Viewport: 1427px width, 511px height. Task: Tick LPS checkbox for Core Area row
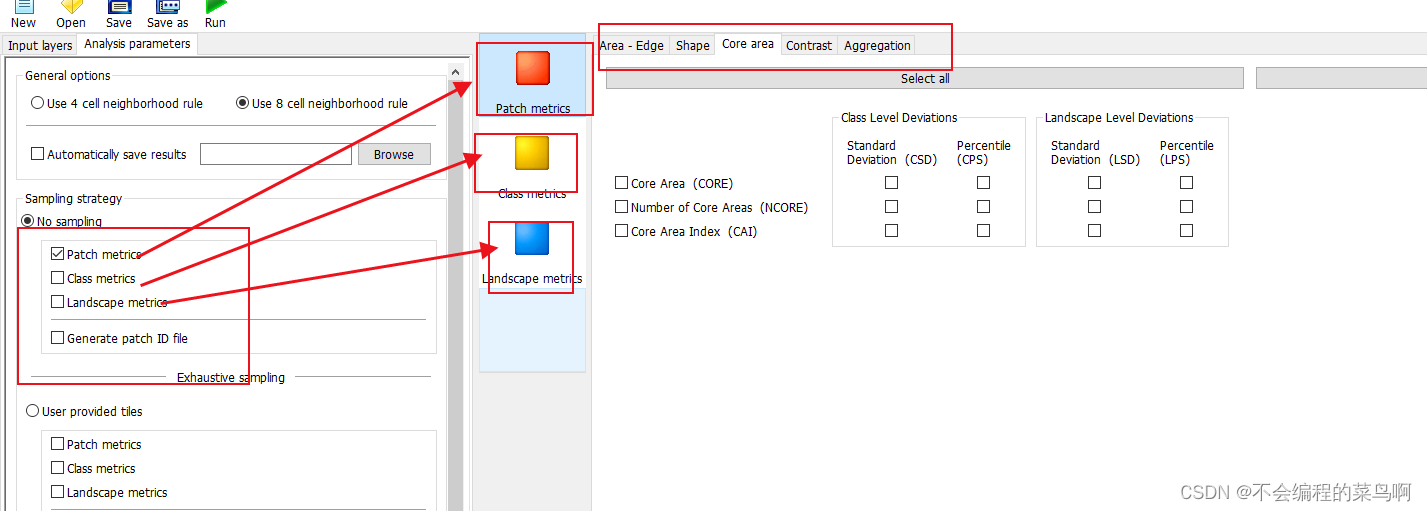pyautogui.click(x=1187, y=183)
